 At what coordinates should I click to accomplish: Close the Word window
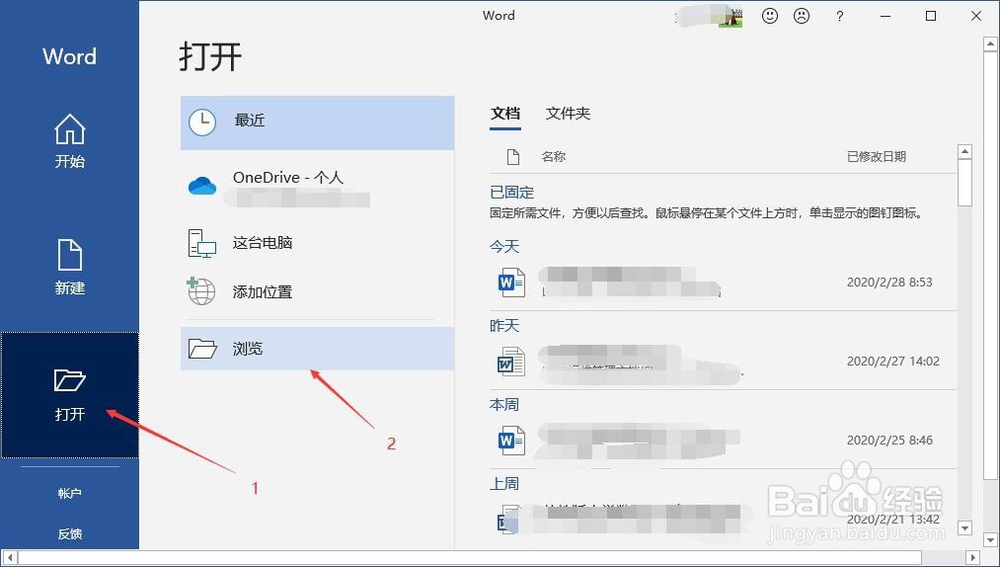pos(976,17)
